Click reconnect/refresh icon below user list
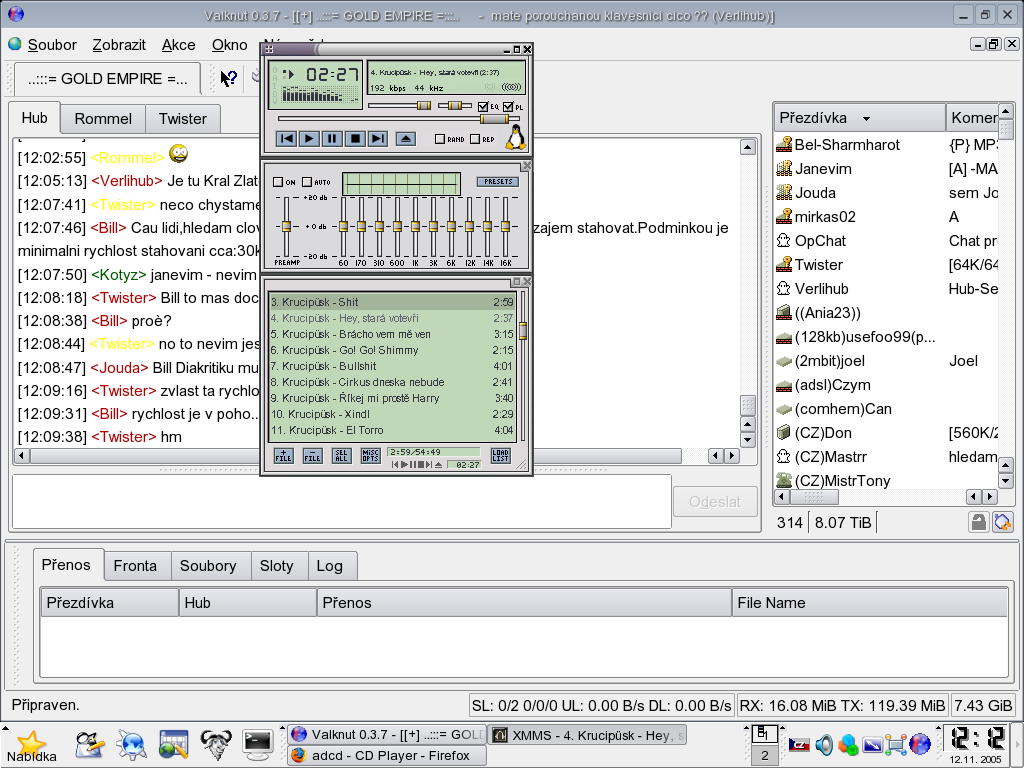The width and height of the screenshot is (1024, 768). [1002, 522]
